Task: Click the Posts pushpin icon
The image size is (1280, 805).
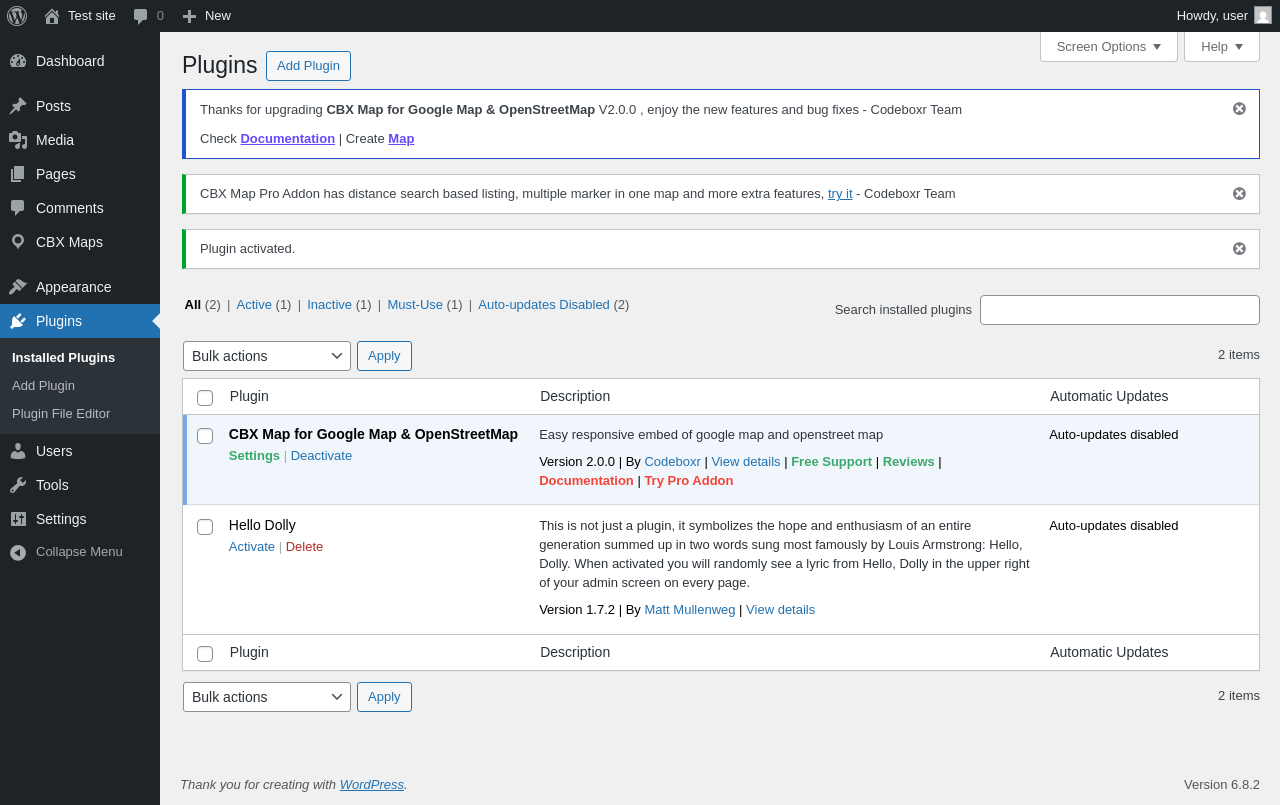Action: click(18, 106)
